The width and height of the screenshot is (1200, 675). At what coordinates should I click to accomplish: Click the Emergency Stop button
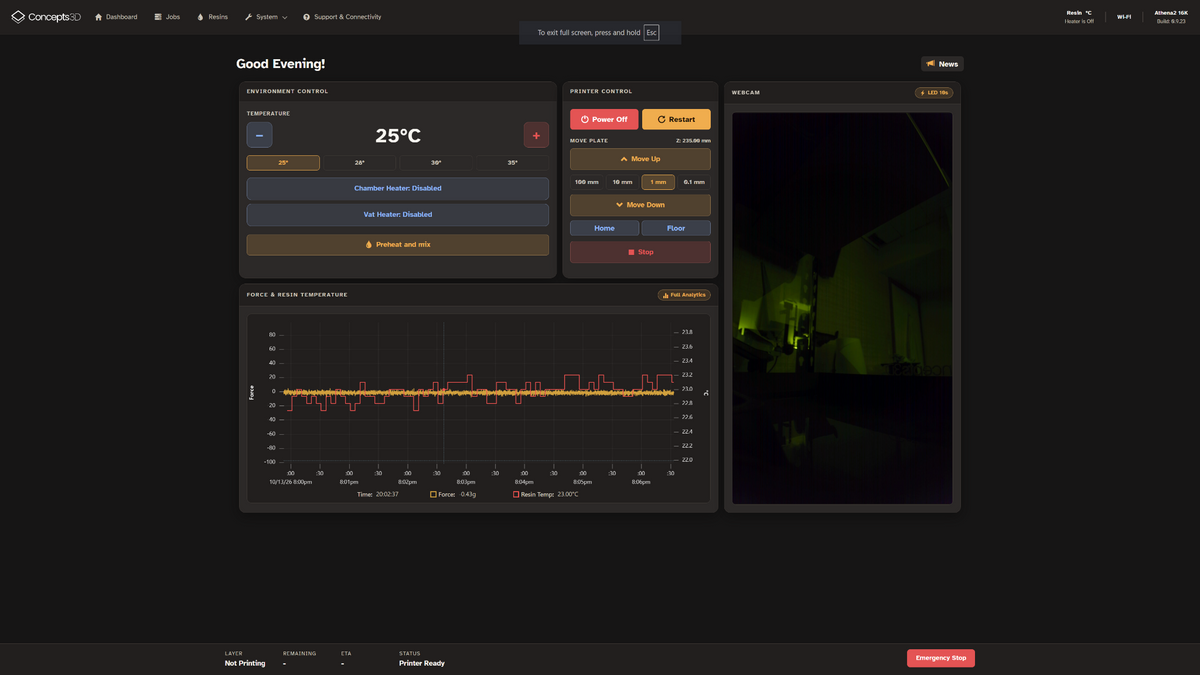click(941, 658)
